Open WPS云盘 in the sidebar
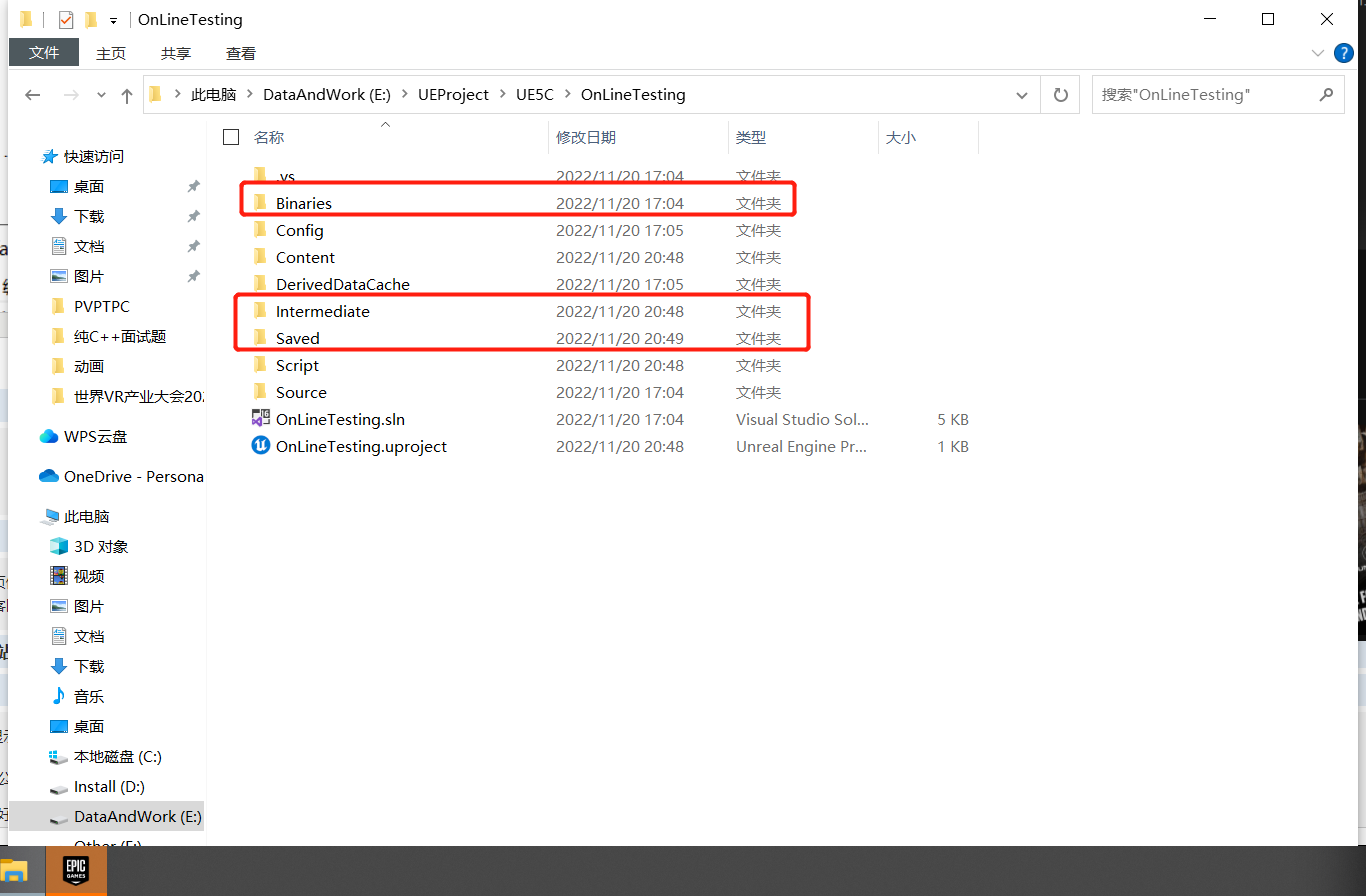Image resolution: width=1366 pixels, height=896 pixels. tap(95, 436)
